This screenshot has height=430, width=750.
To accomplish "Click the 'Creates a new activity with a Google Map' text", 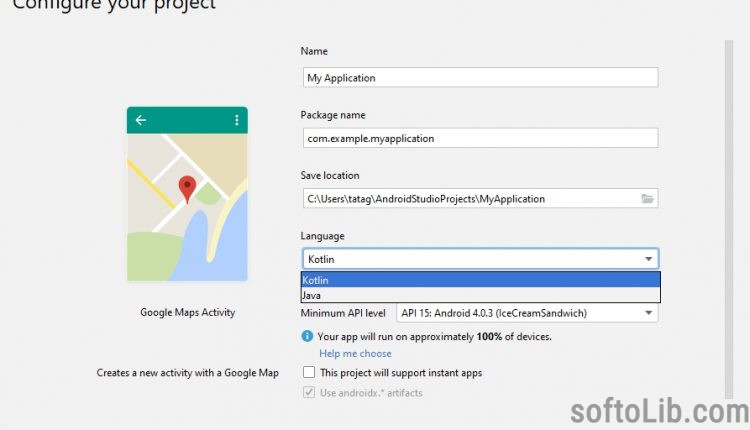I will 188,373.
